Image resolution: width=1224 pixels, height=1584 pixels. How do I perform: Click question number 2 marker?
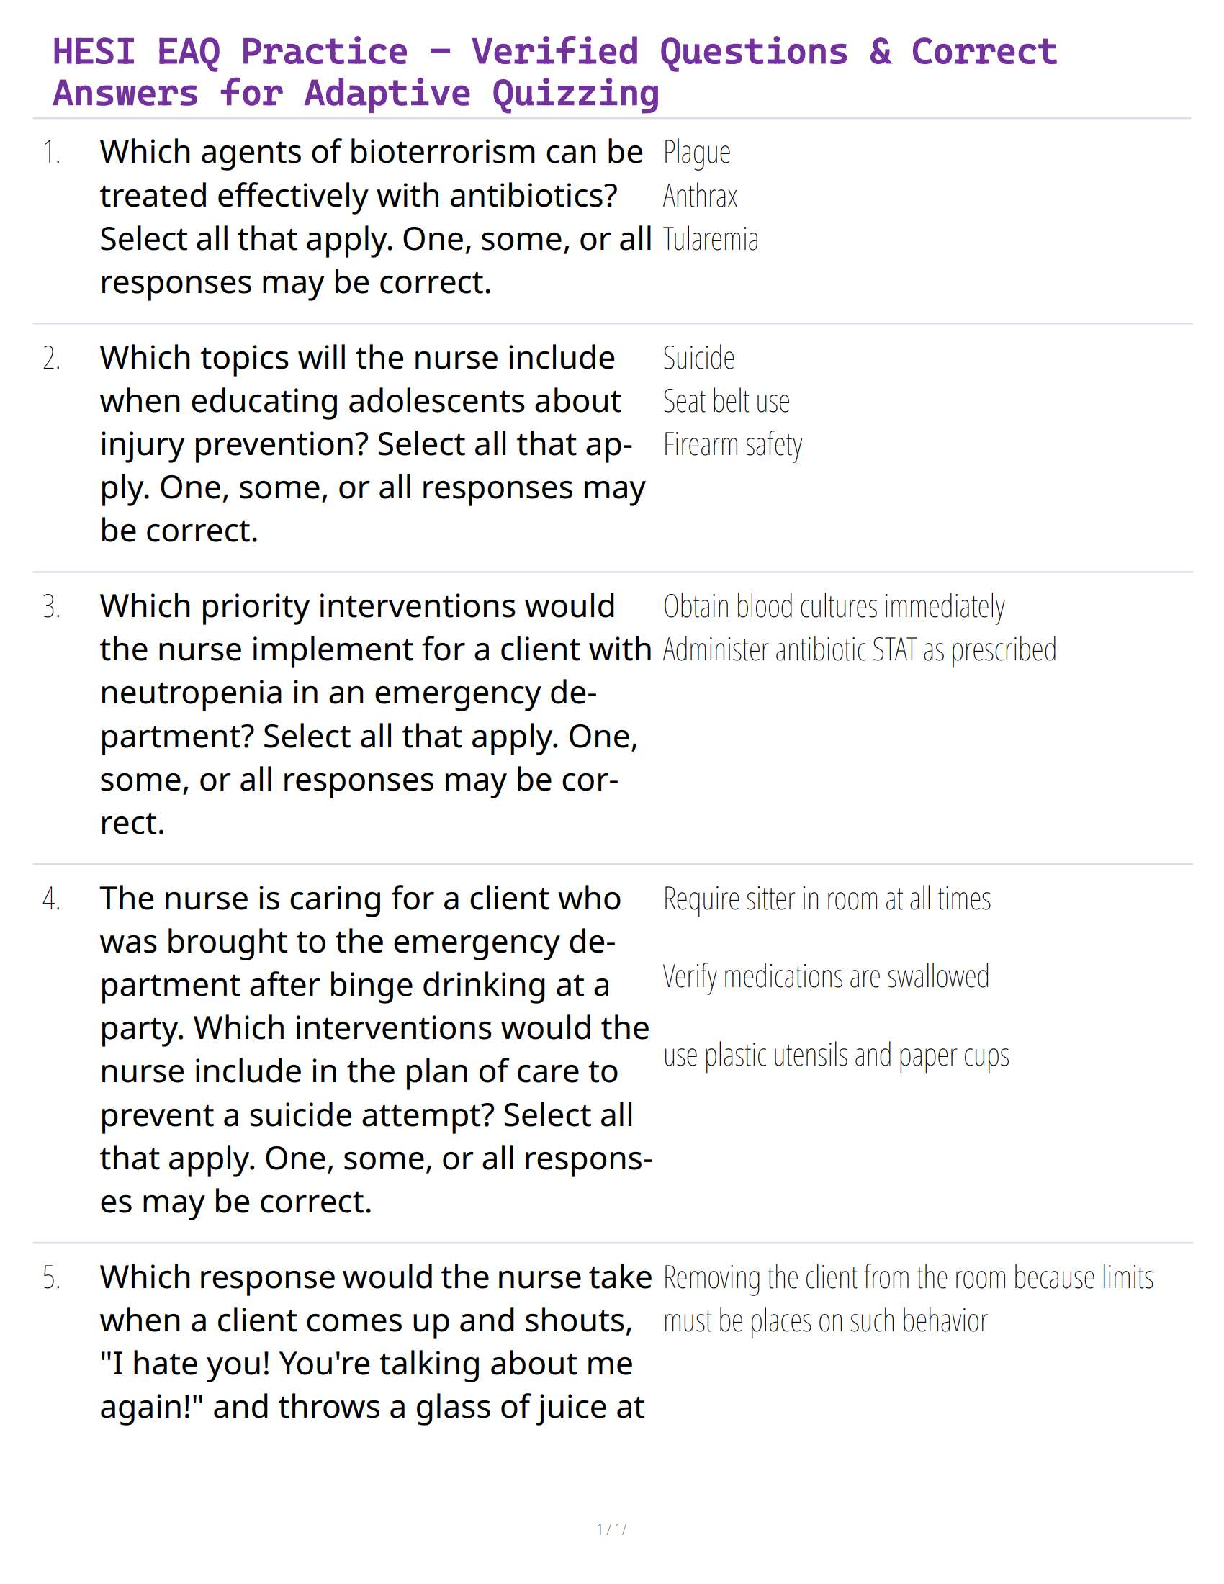[x=51, y=358]
